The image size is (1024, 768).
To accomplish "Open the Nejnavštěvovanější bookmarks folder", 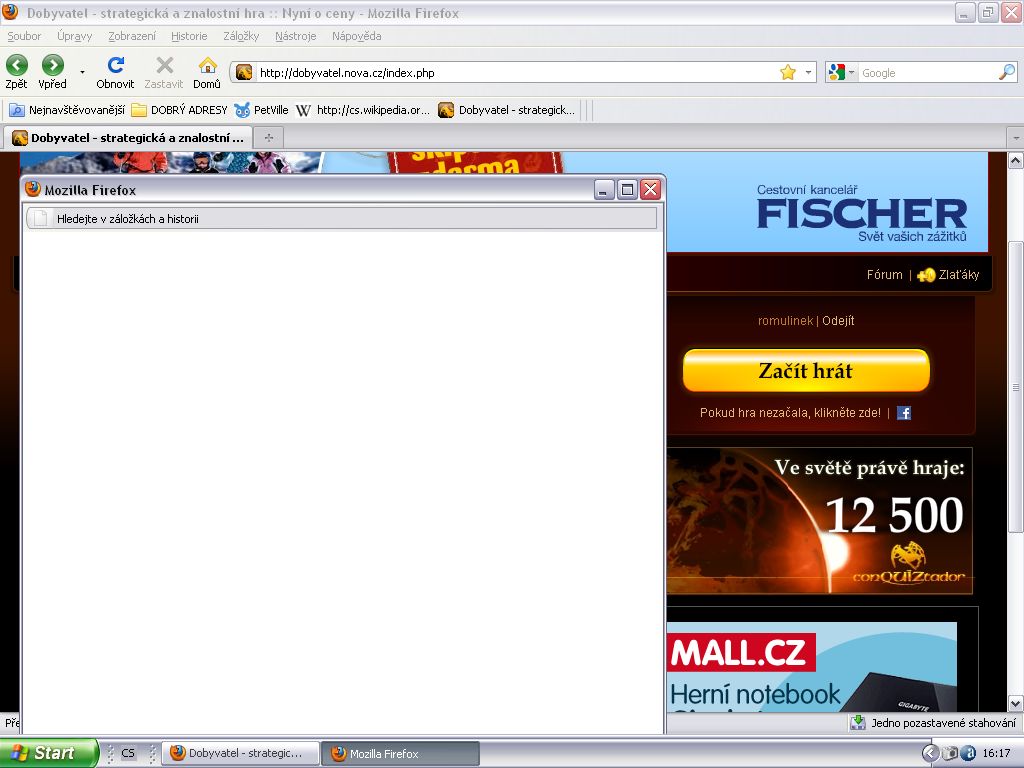I will coord(67,110).
